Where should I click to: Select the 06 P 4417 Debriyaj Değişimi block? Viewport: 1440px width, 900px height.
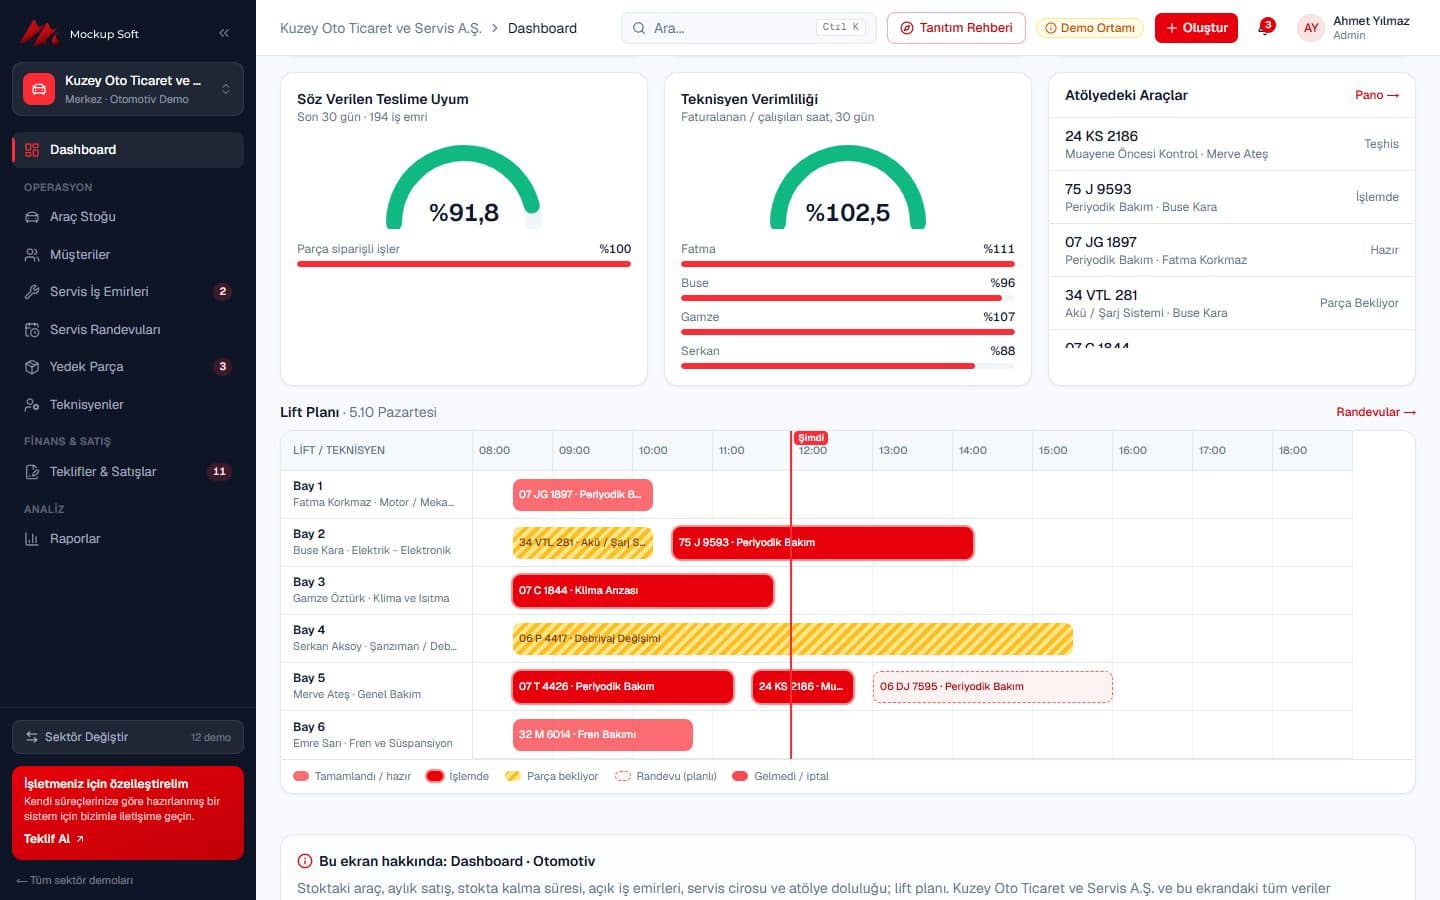[x=793, y=638]
